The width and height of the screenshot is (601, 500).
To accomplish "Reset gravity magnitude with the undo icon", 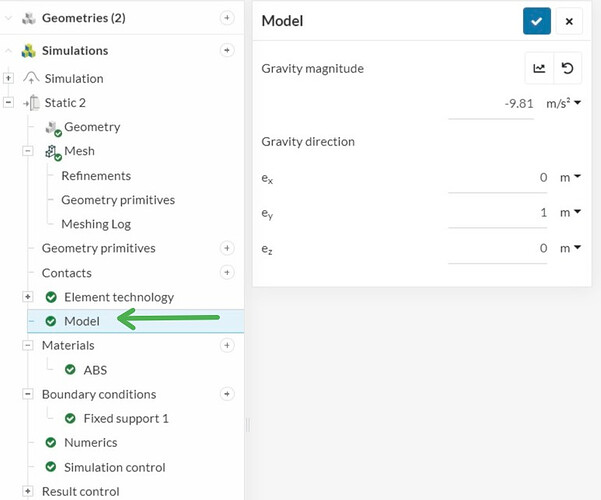I will (568, 68).
